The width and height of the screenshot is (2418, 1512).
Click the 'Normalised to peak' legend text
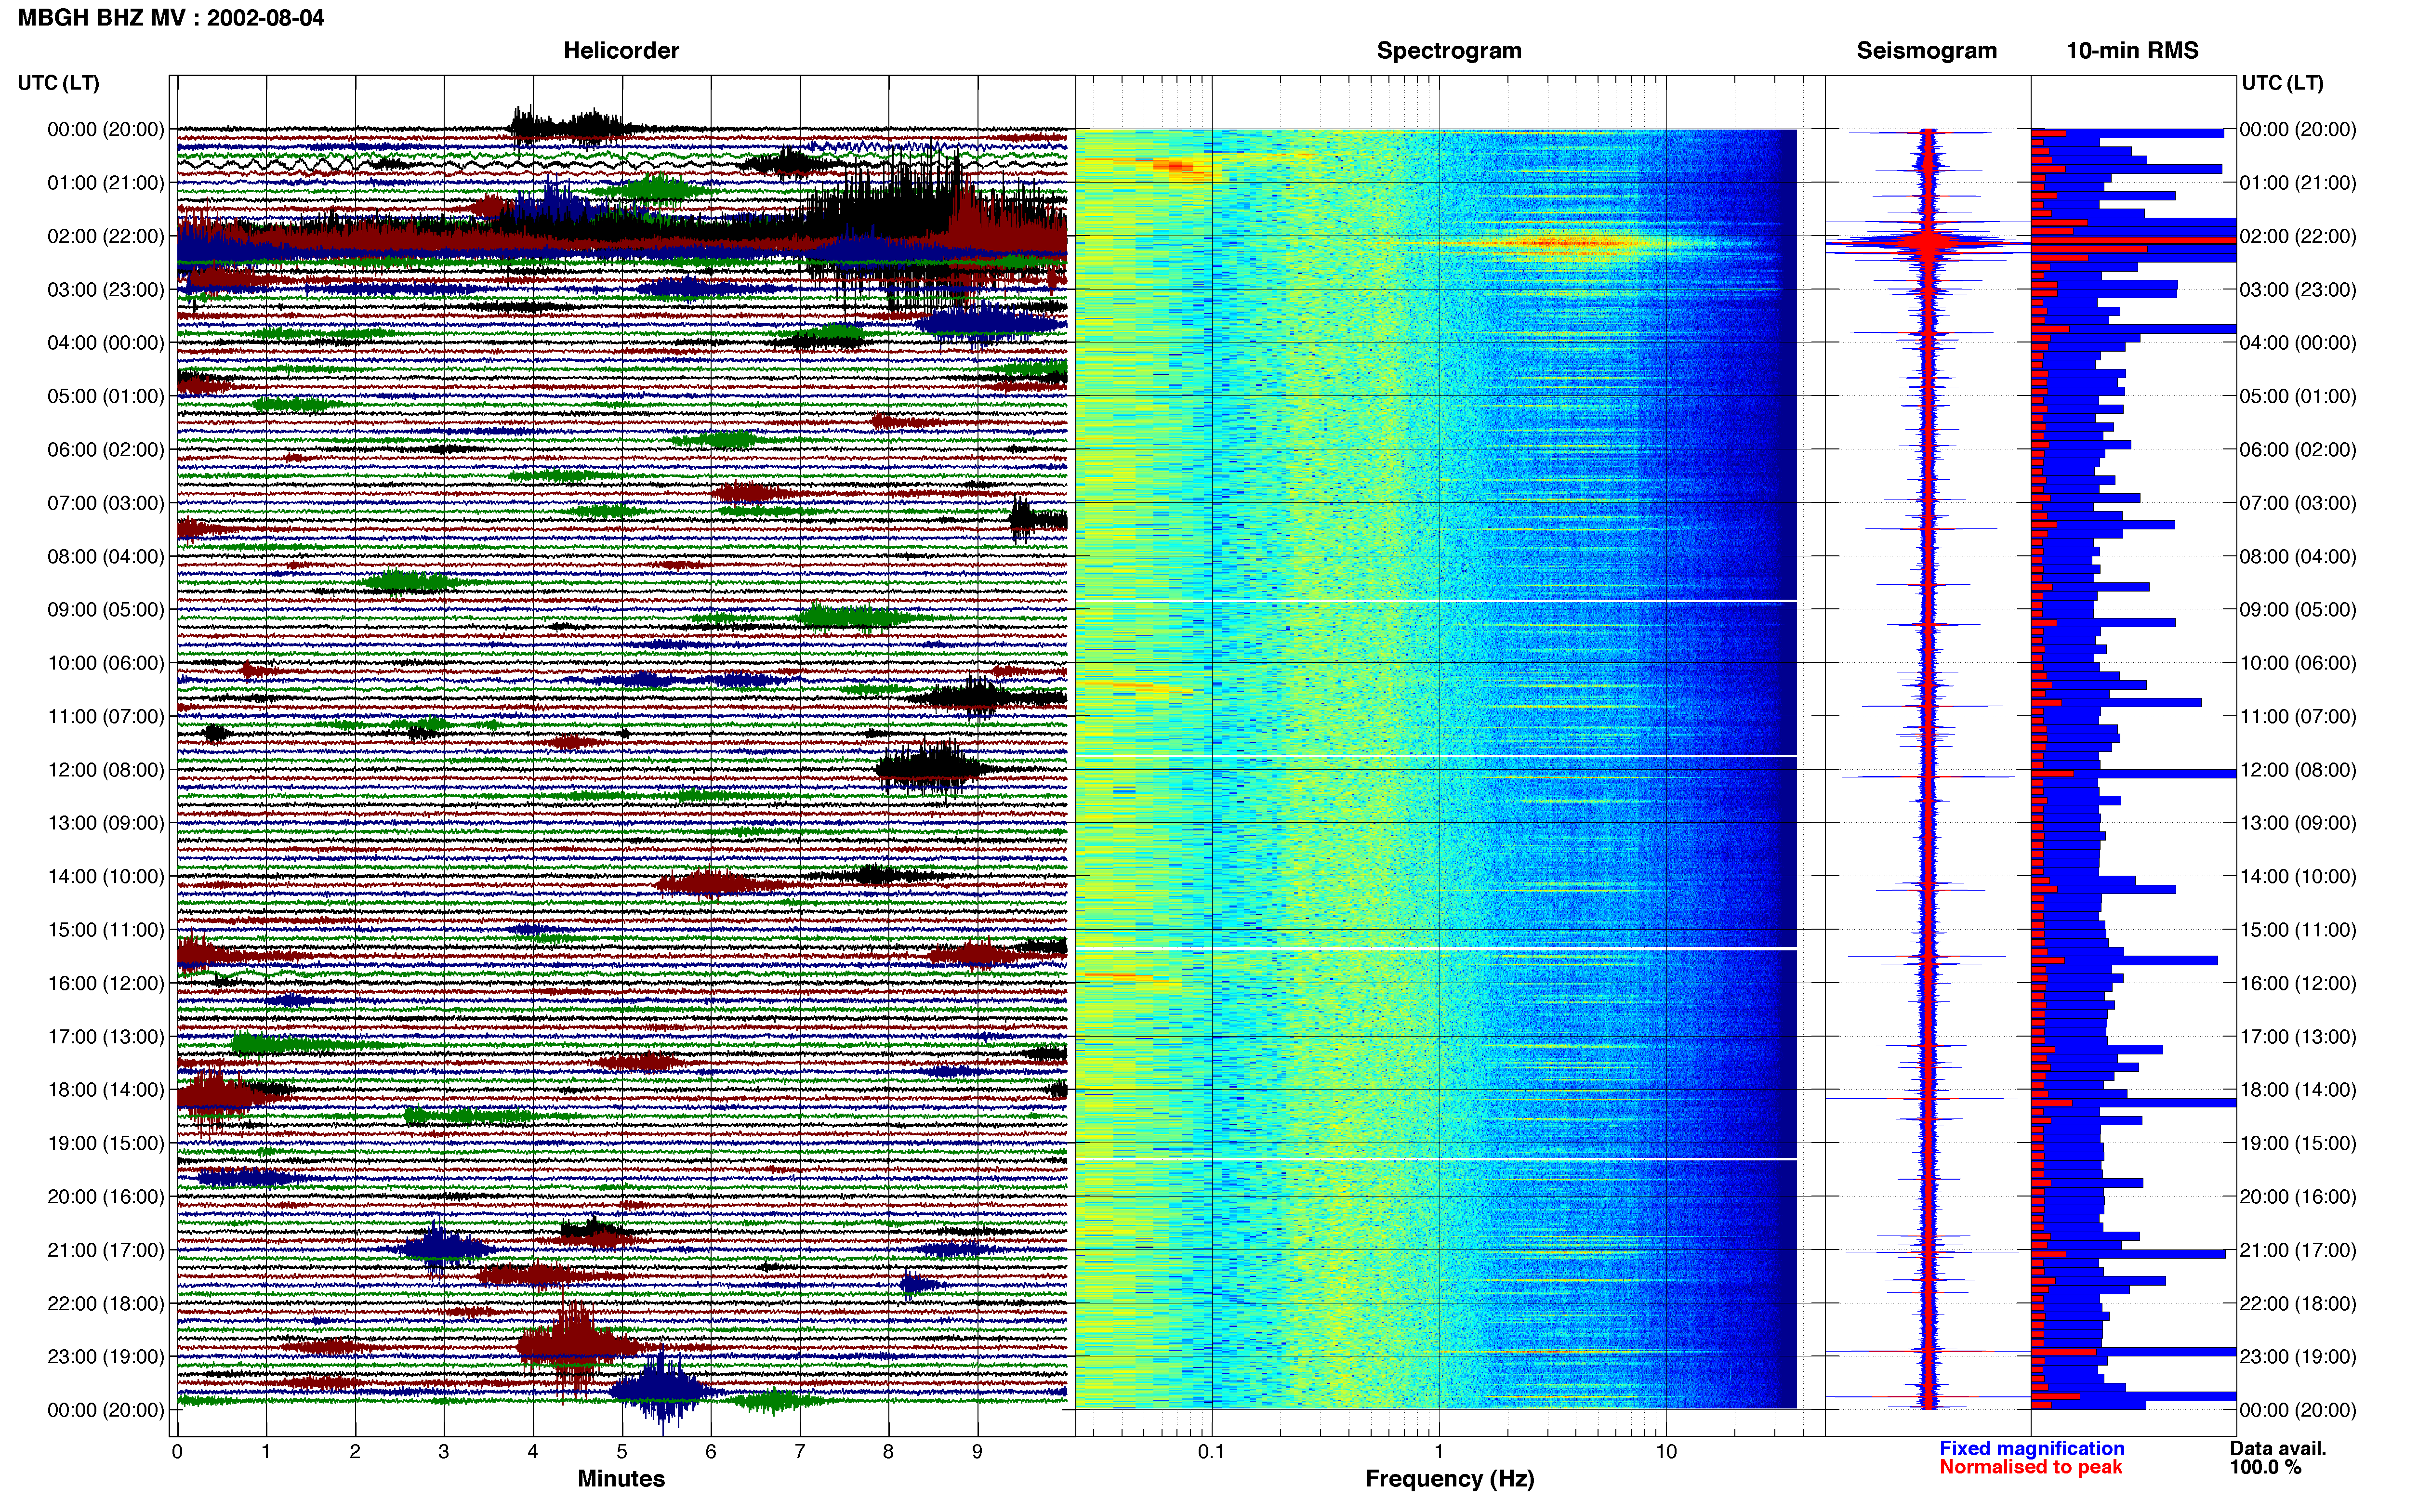[2030, 1467]
